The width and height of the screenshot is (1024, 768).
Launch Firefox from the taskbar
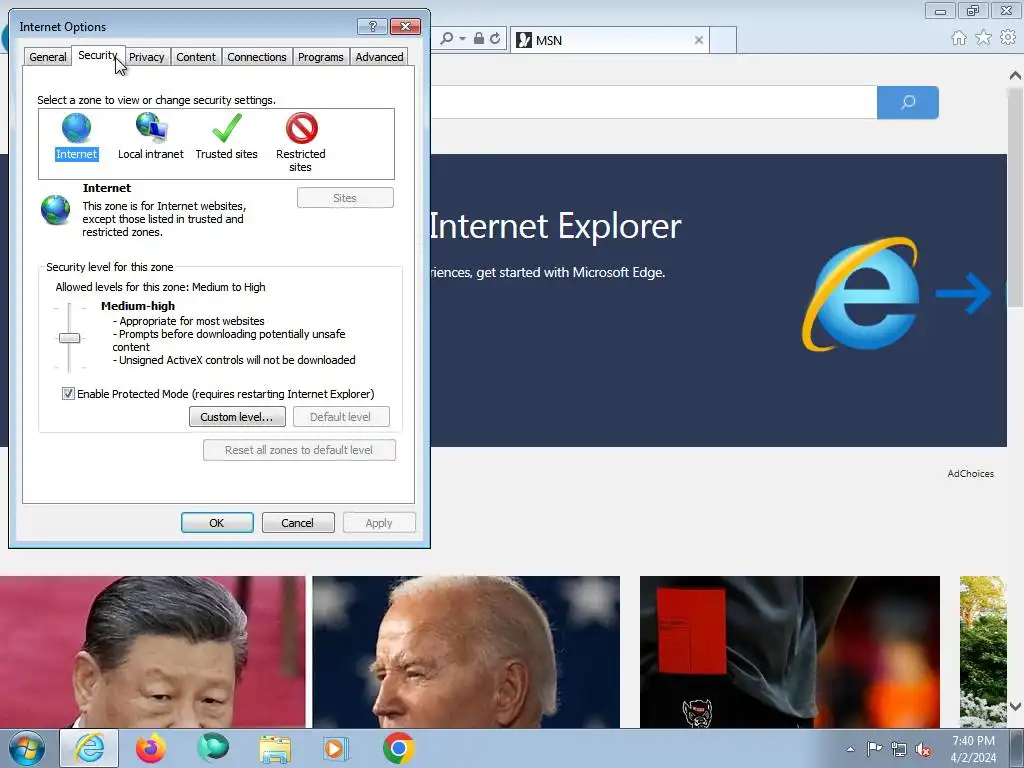point(151,748)
